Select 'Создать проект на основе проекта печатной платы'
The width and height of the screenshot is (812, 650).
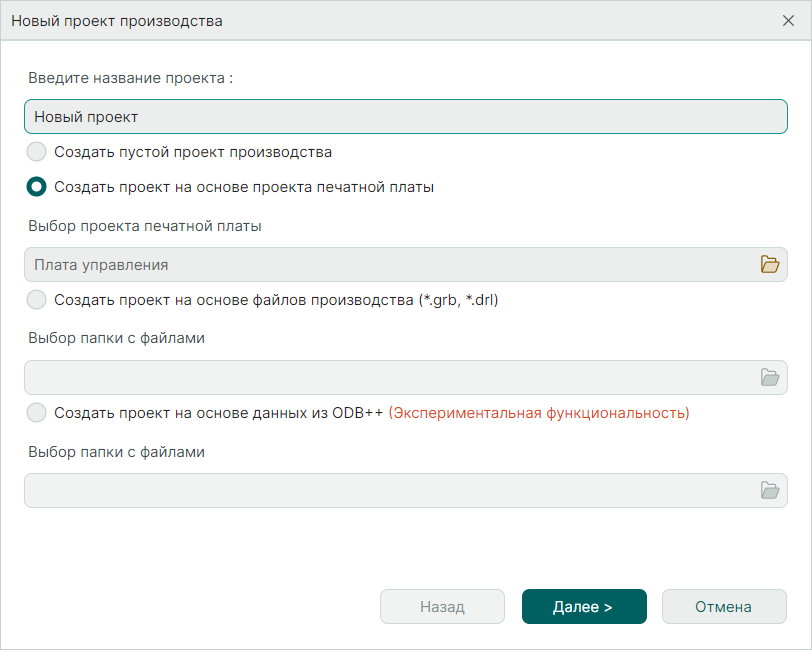(36, 186)
